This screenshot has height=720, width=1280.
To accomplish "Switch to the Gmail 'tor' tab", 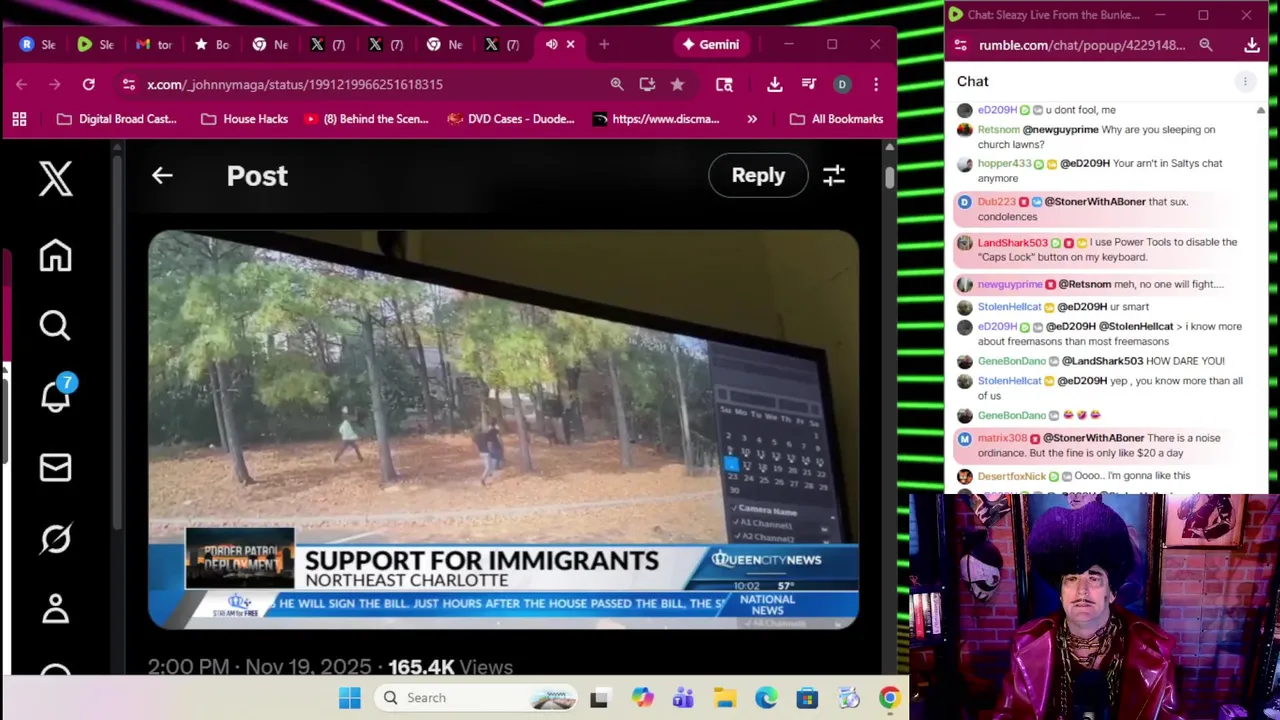I will (154, 44).
